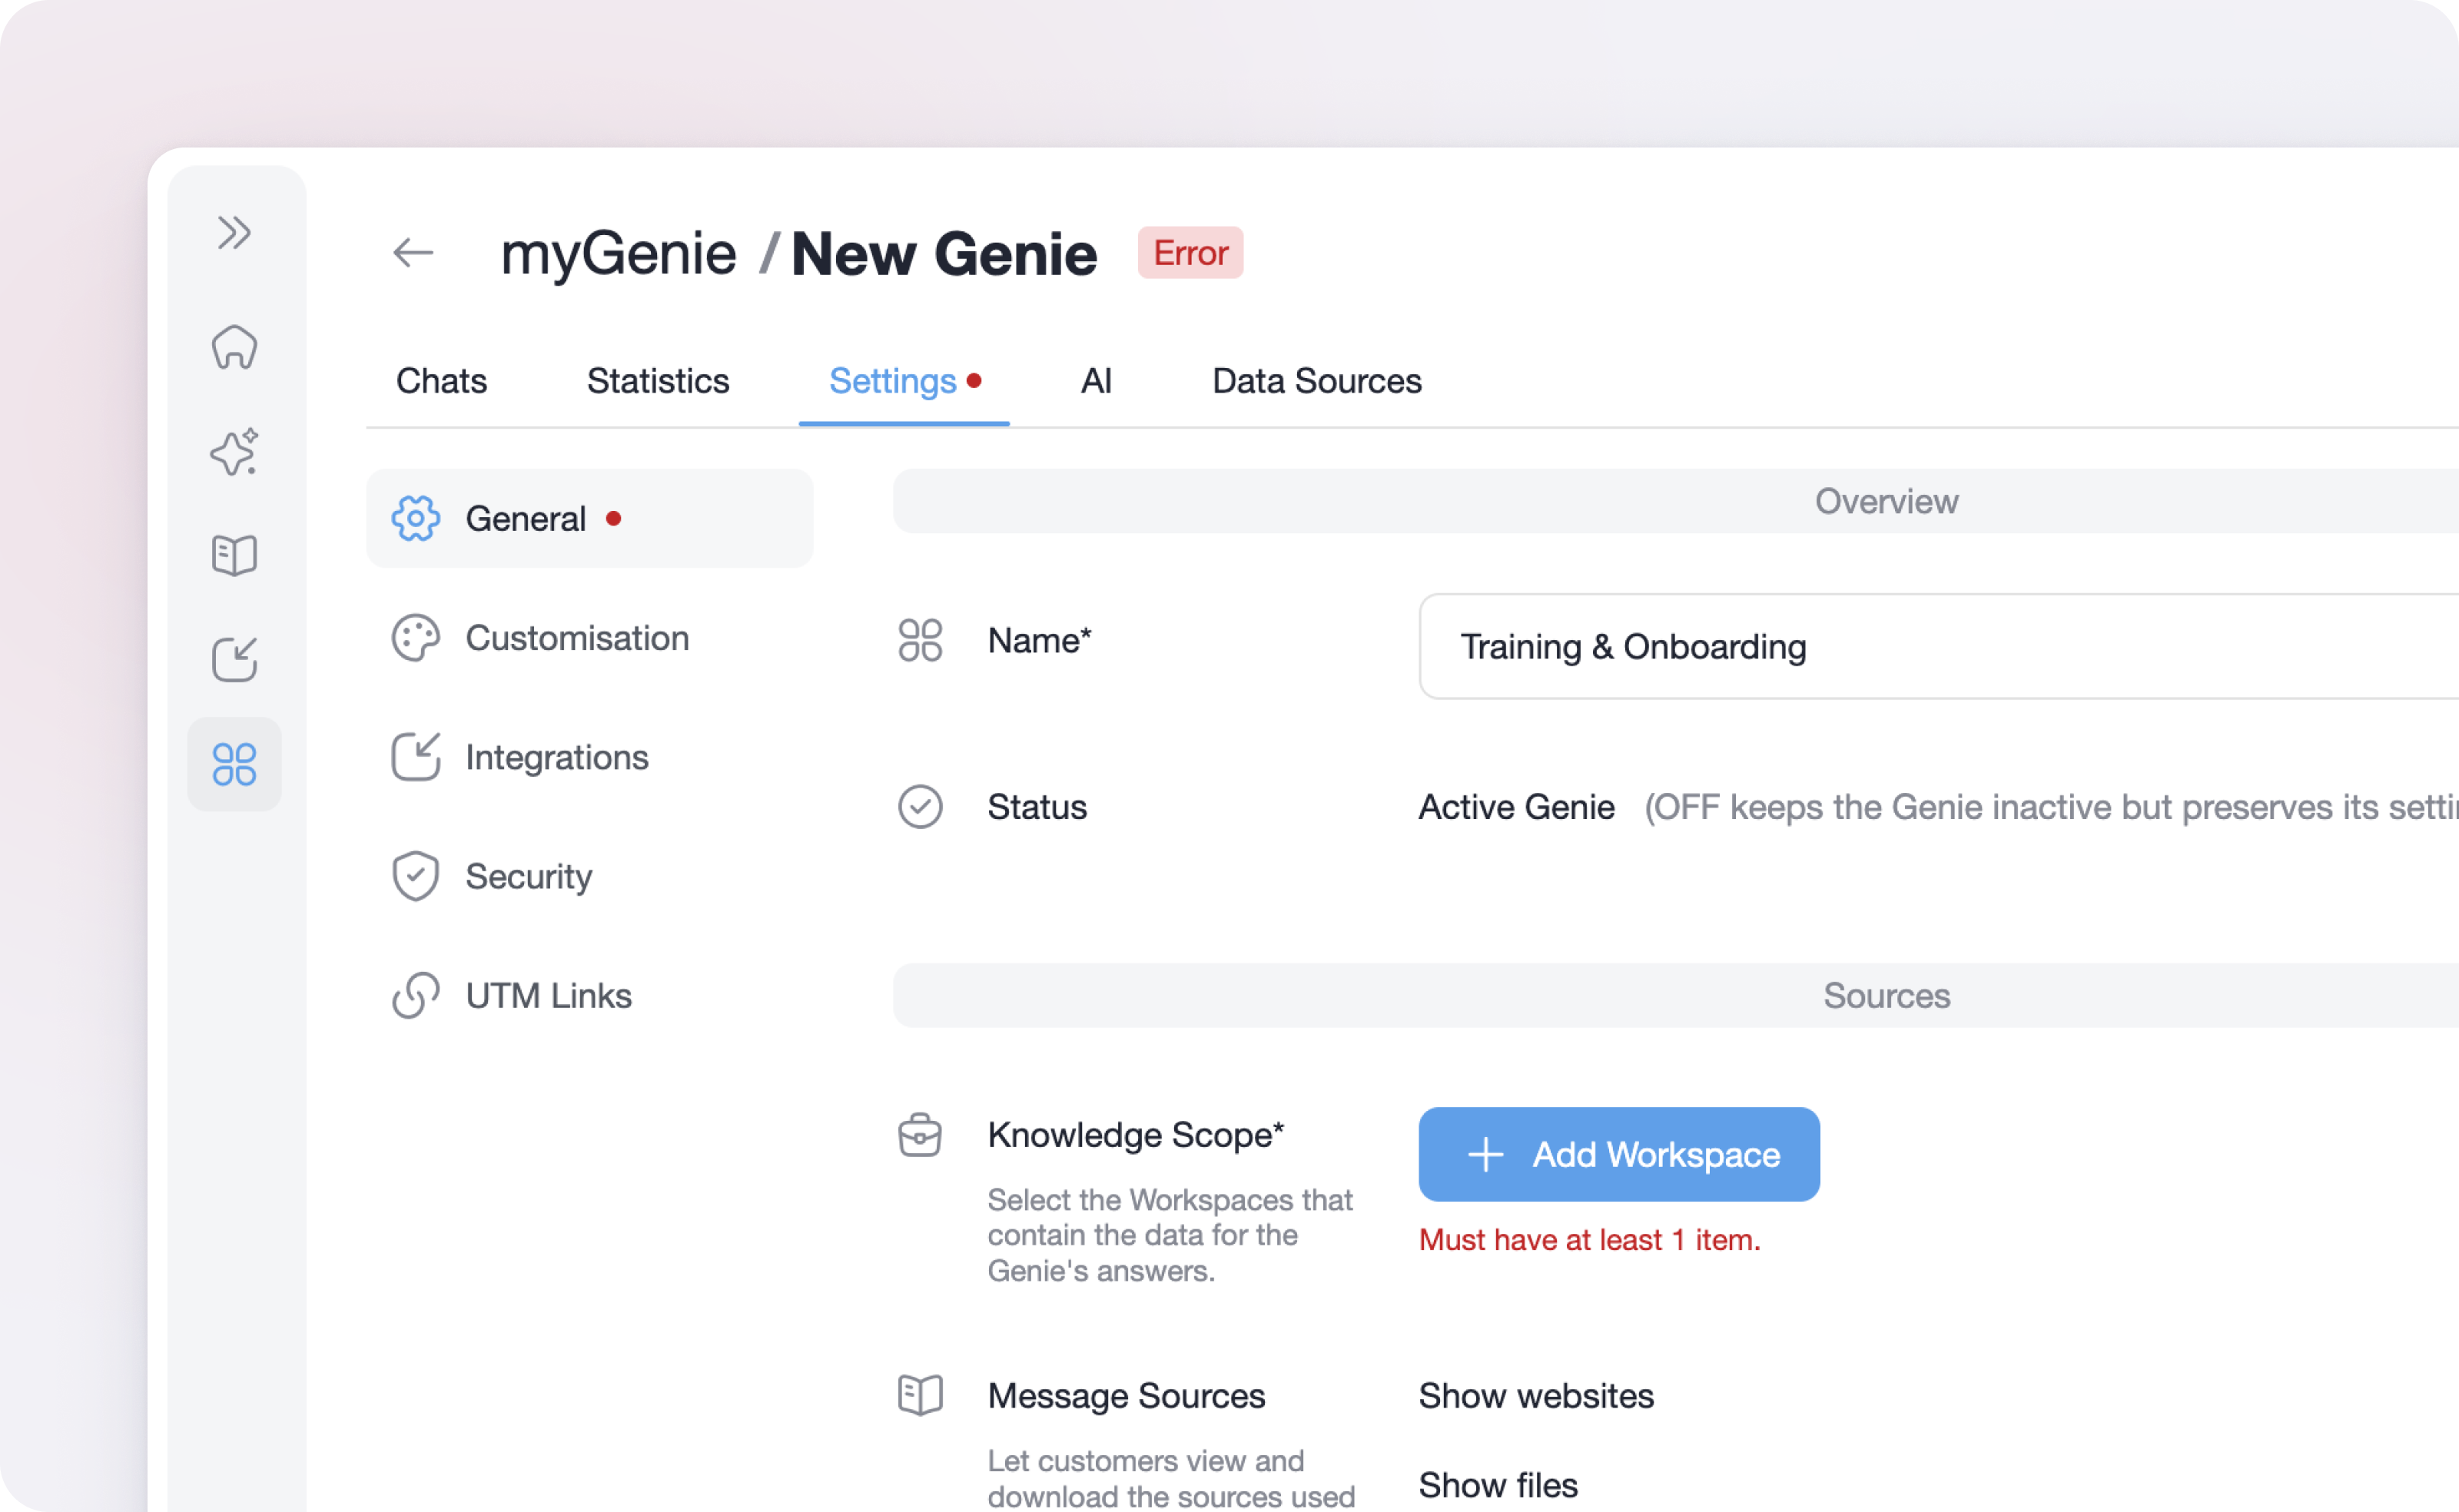Viewport: 2459px width, 1512px height.
Task: Switch to the Data Sources tab
Action: (1316, 381)
